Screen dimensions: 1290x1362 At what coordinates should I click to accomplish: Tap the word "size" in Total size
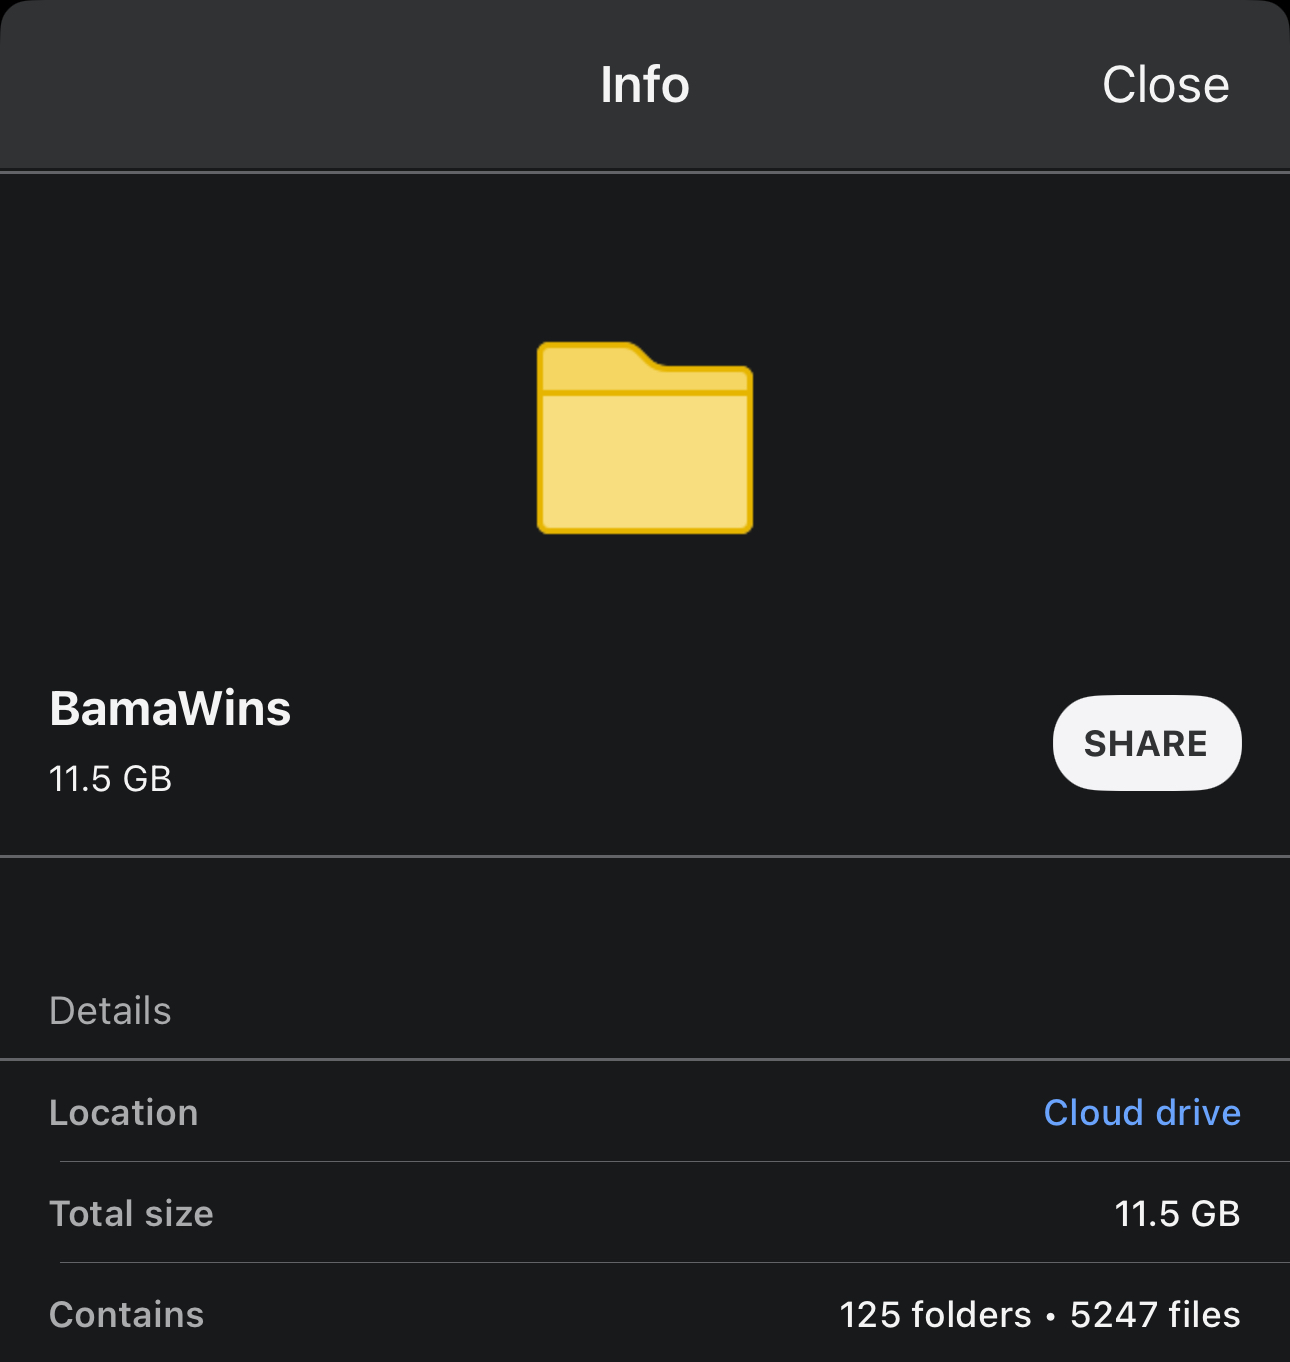[x=179, y=1213]
